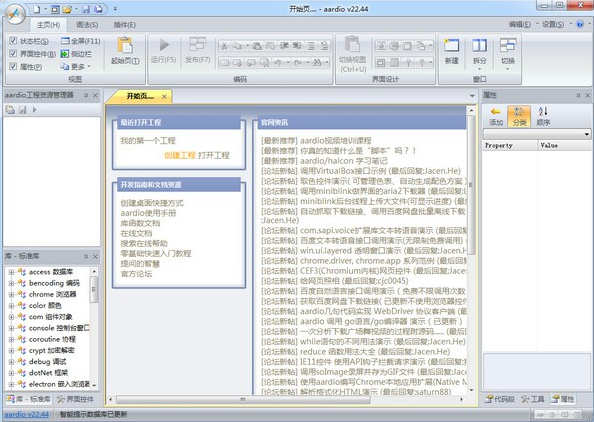Click the 全屏(F11) fullscreen icon
Screen dimensions: 594x422
(65, 41)
